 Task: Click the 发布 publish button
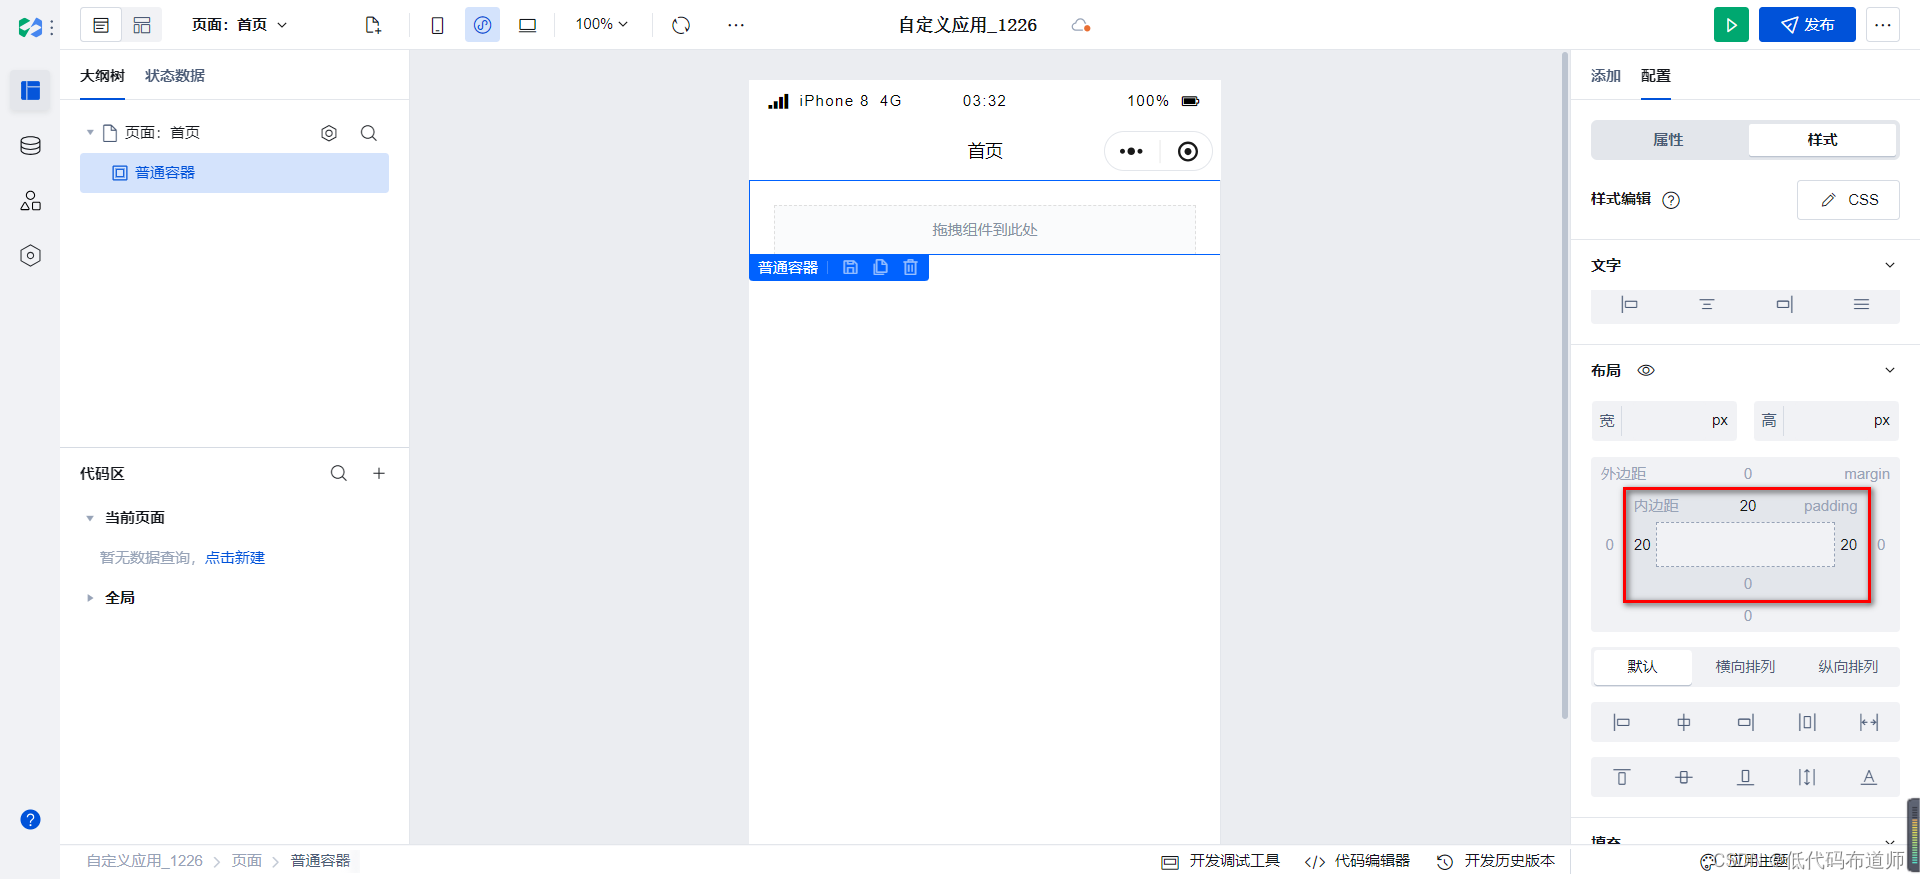pos(1807,25)
